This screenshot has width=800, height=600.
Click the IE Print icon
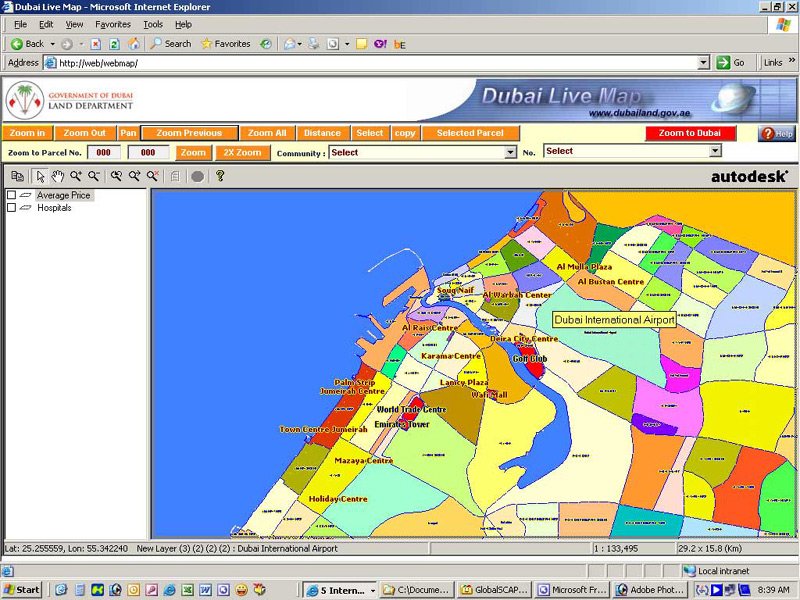pyautogui.click(x=313, y=44)
